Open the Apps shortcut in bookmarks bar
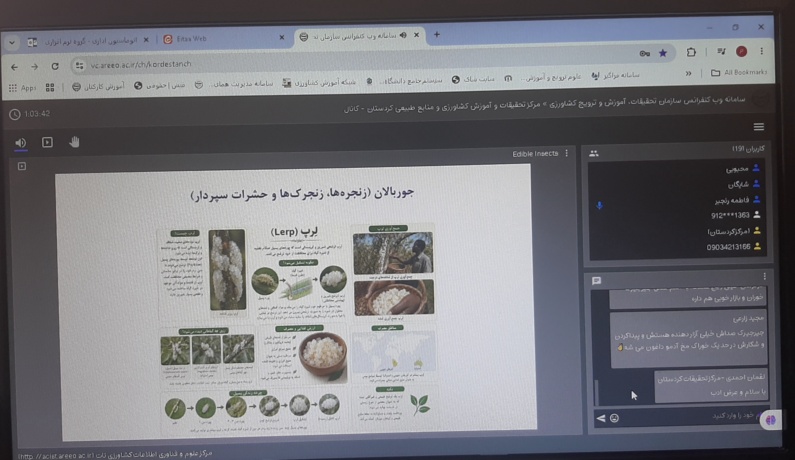 [x=22, y=88]
